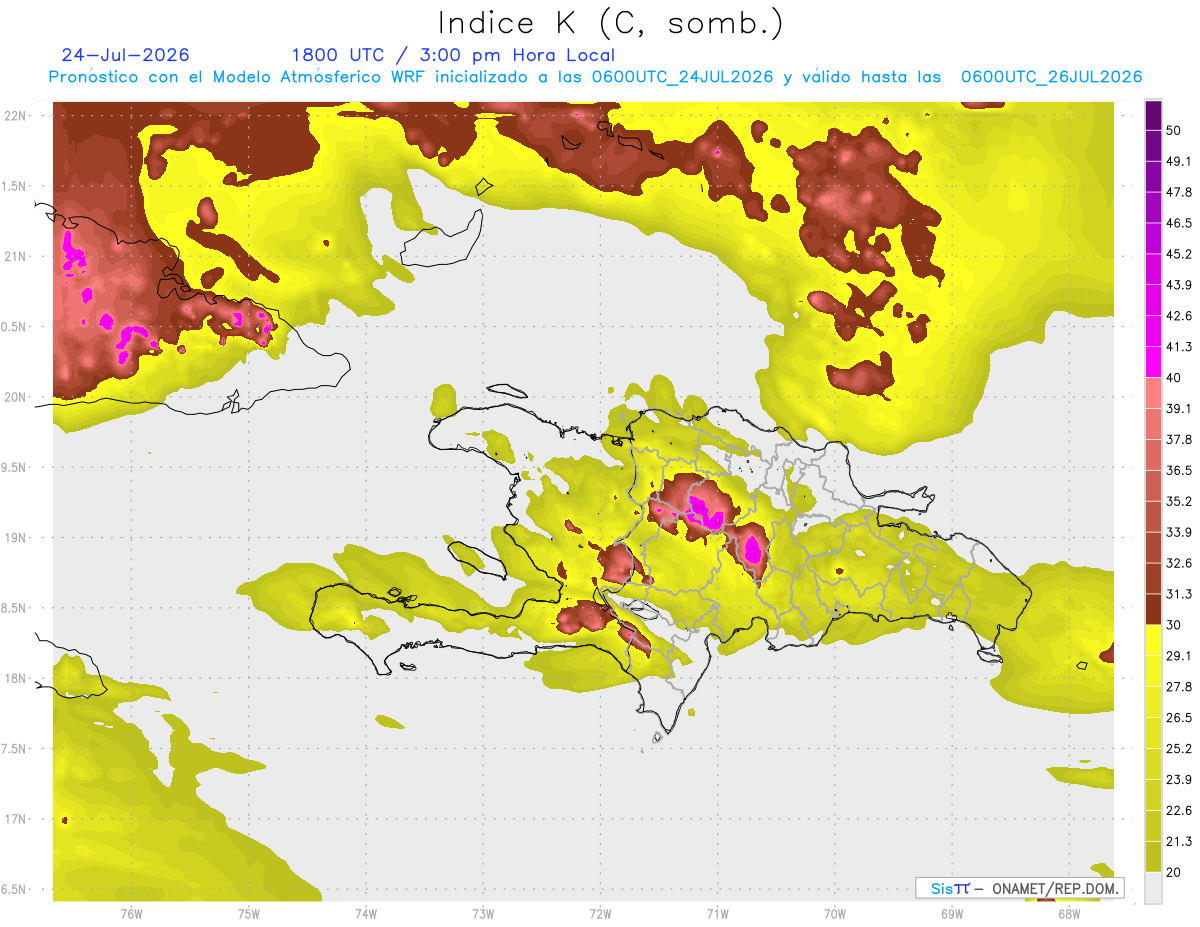
Task: Click the latitude label "21N"
Action: [16, 256]
